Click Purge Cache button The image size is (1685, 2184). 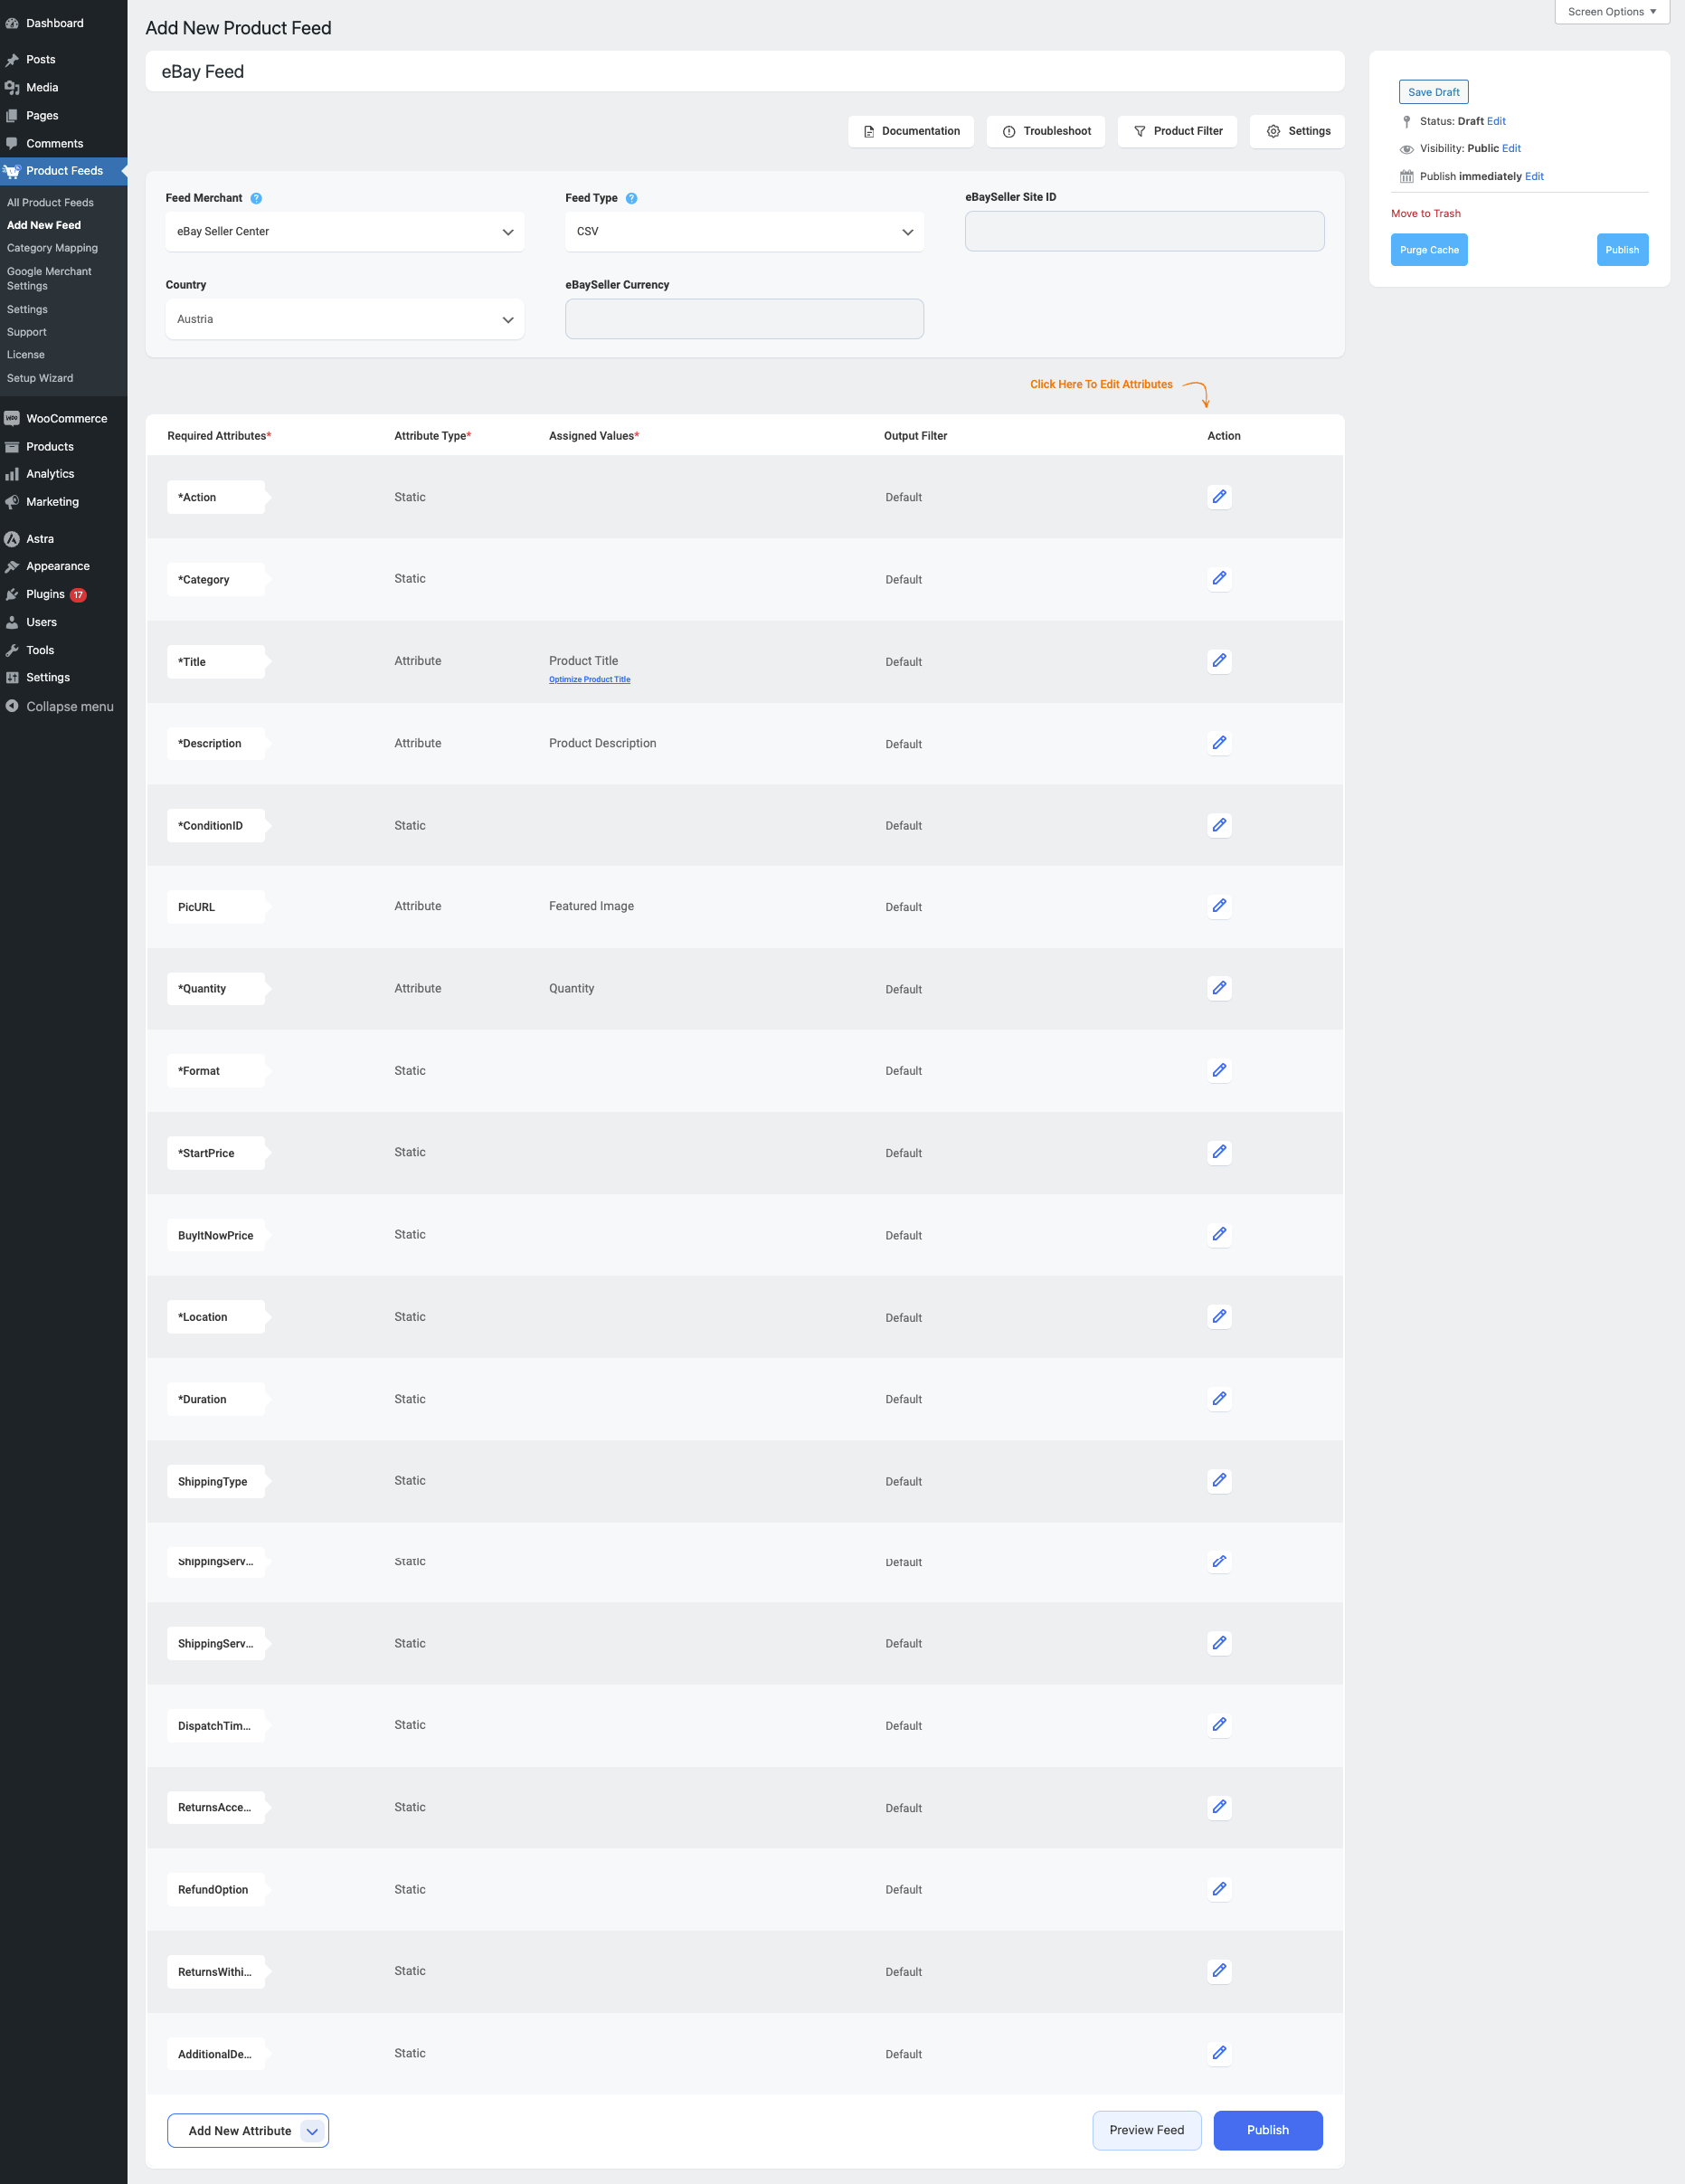tap(1429, 250)
